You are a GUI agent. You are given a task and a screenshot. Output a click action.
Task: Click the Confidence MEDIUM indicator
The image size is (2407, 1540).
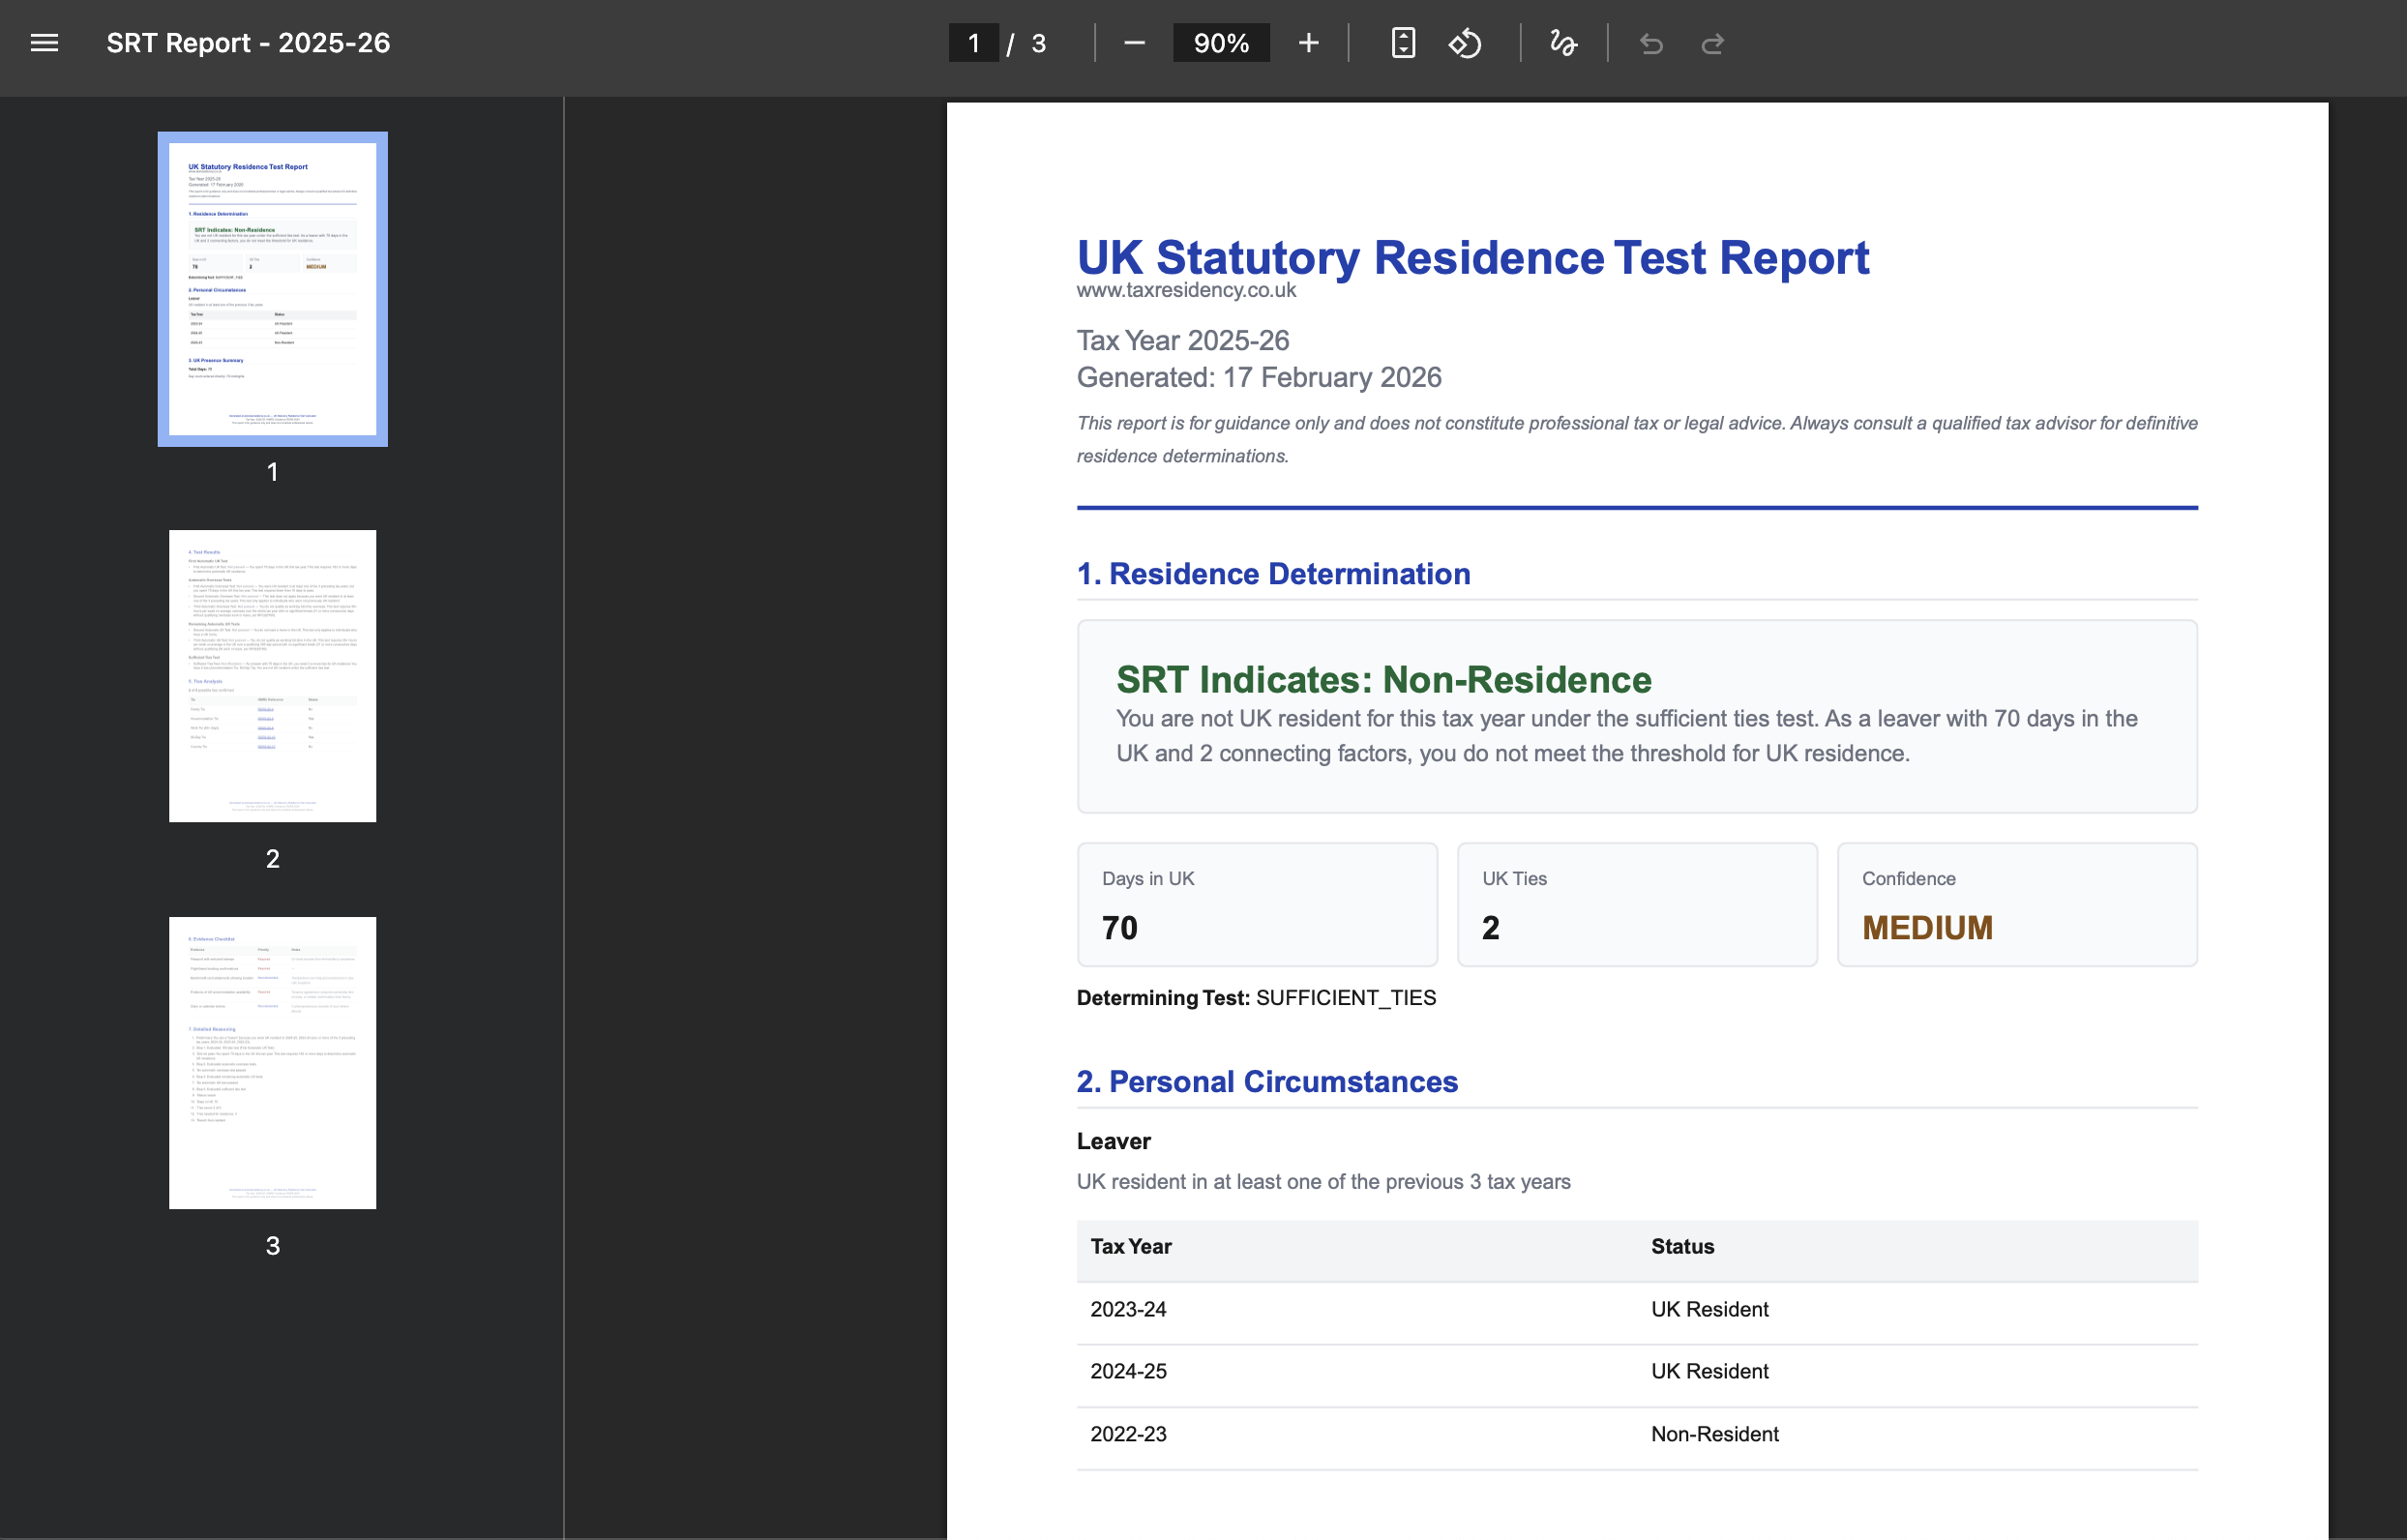2016,903
